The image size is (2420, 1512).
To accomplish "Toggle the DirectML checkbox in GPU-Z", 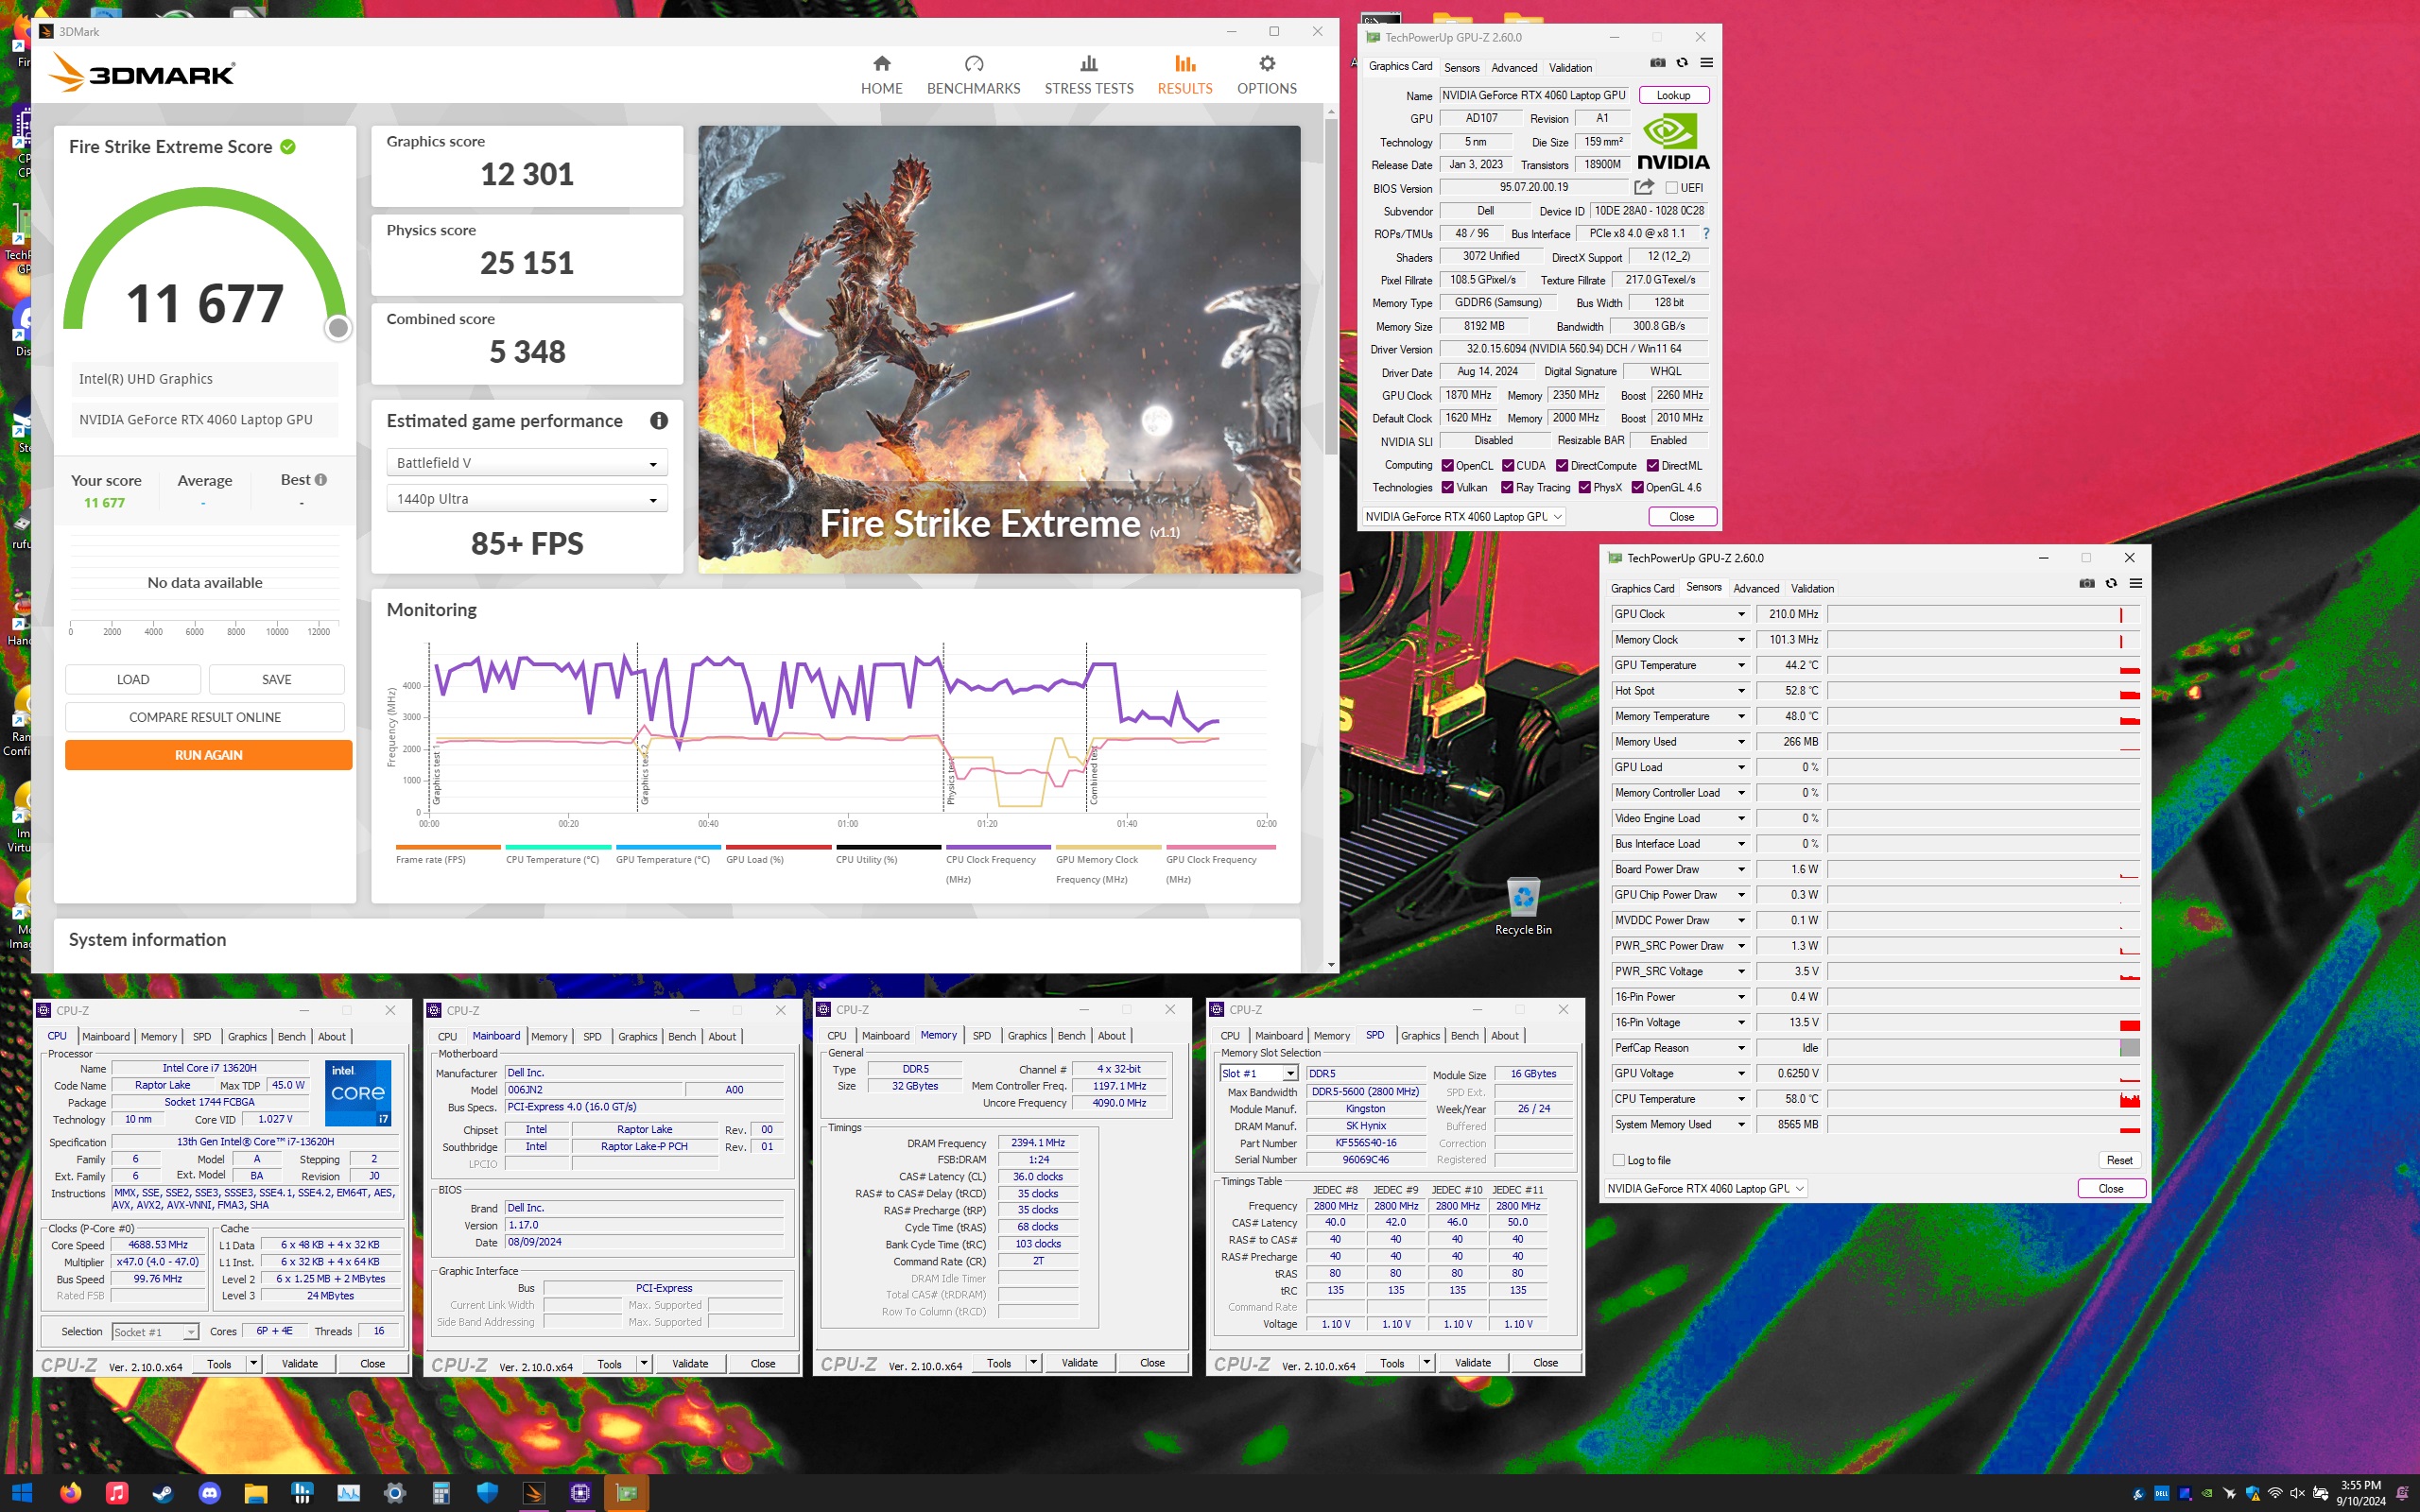I will [x=1653, y=466].
